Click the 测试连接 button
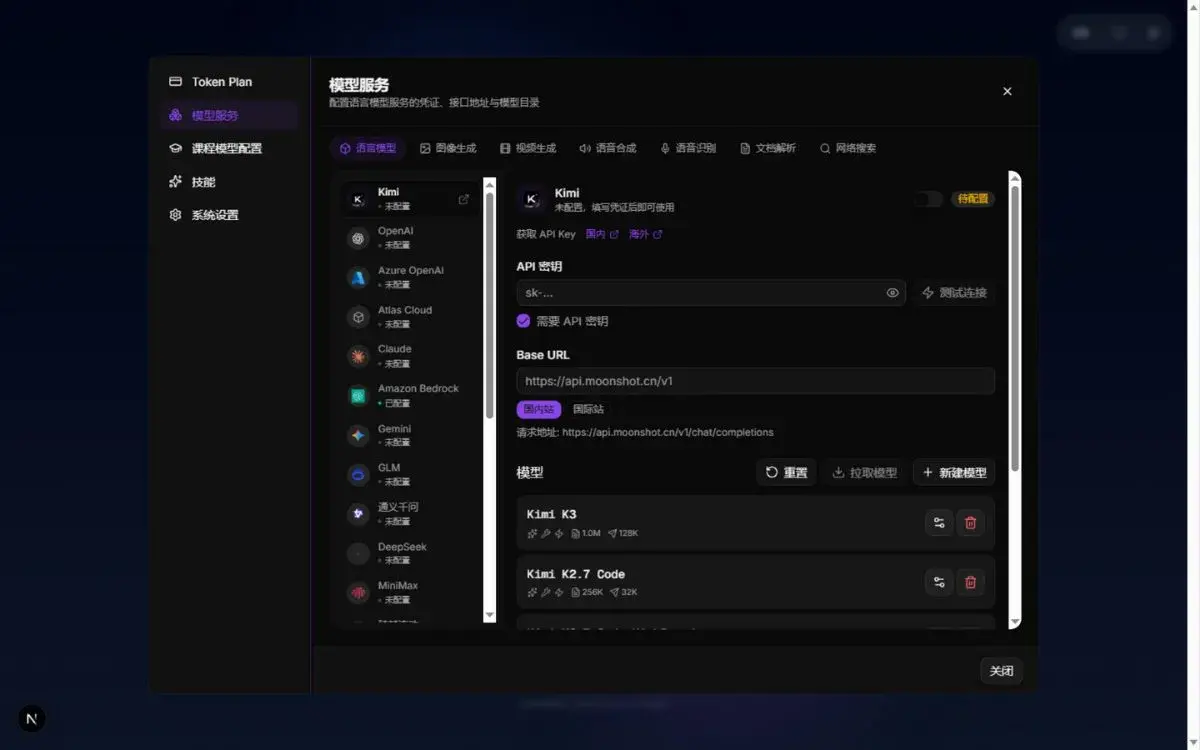 (954, 293)
